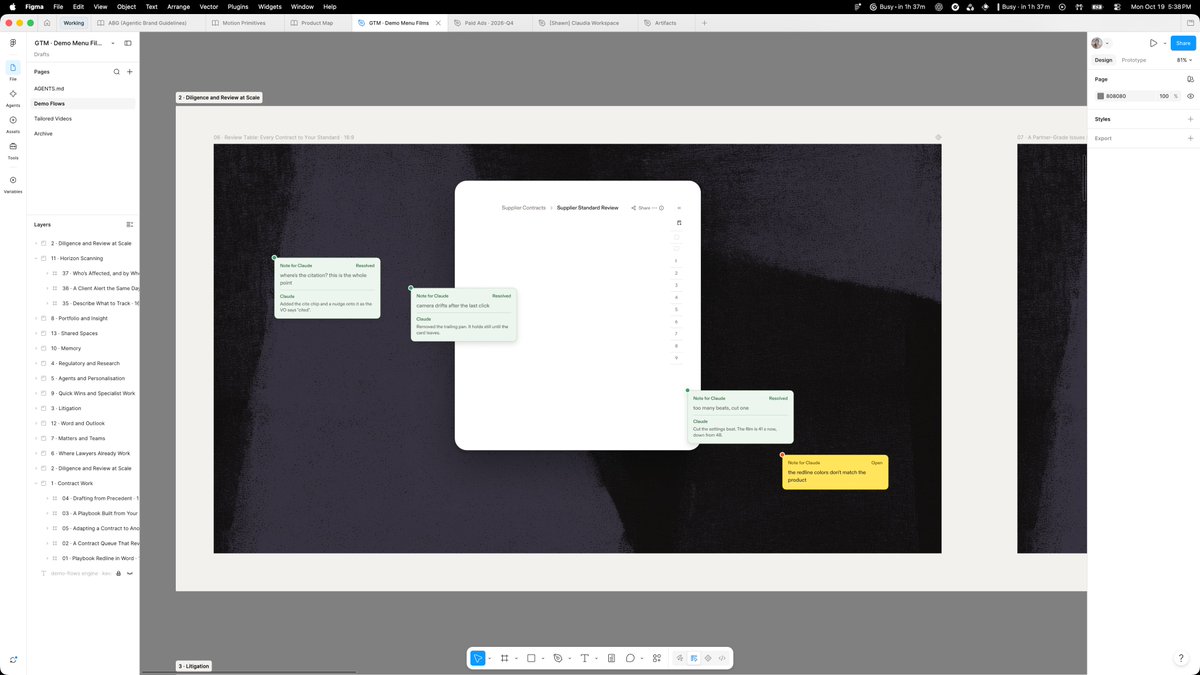
Task: Edit the page color hex value field
Action: 1116,96
